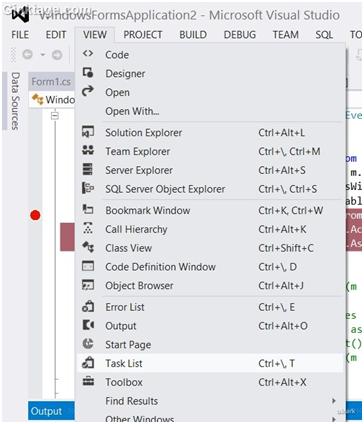Click the Ctrl+Alt+L shortcut text

point(282,133)
